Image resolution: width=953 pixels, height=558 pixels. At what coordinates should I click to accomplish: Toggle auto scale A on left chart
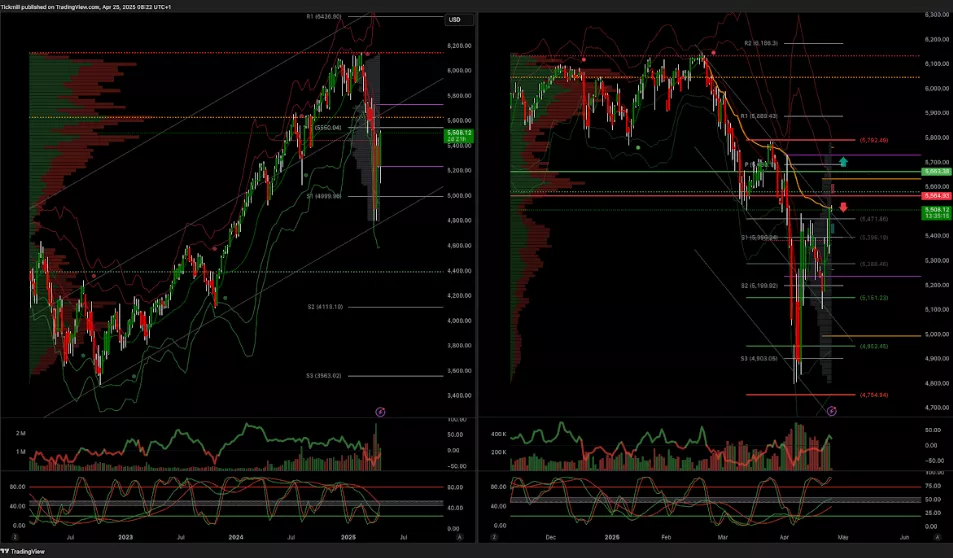pyautogui.click(x=459, y=537)
